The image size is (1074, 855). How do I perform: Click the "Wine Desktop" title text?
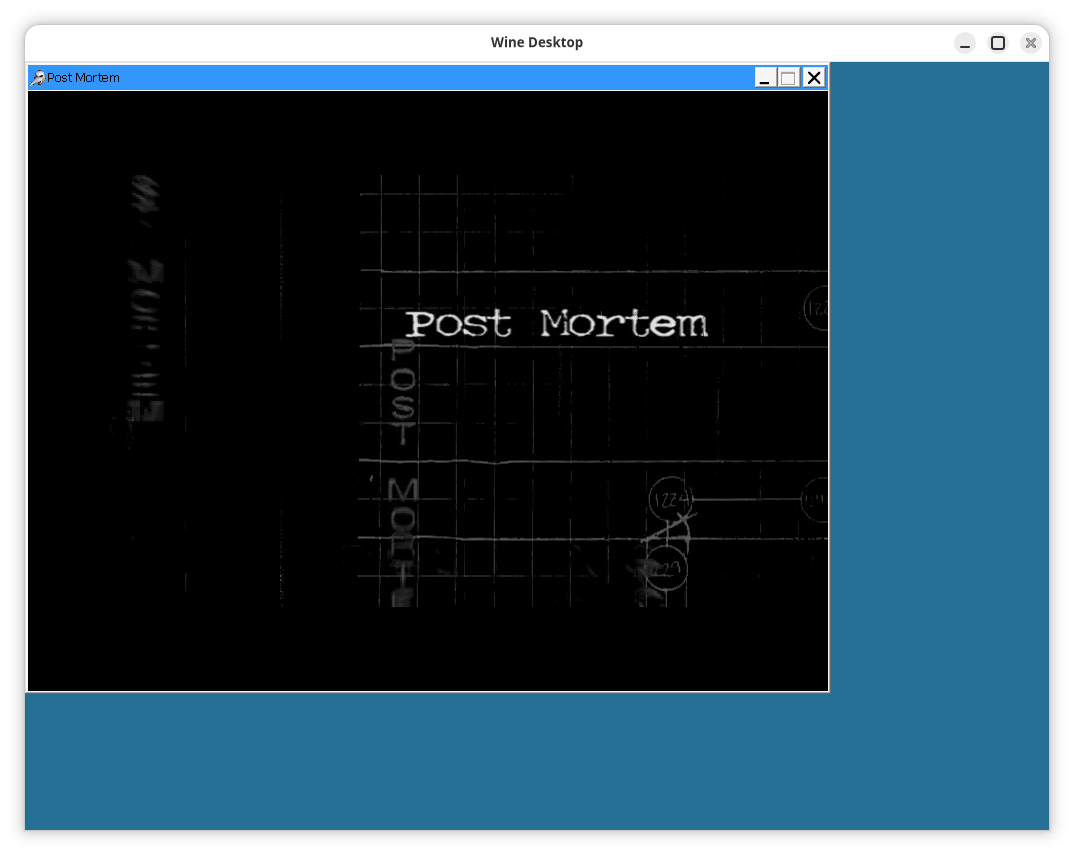pyautogui.click(x=536, y=43)
